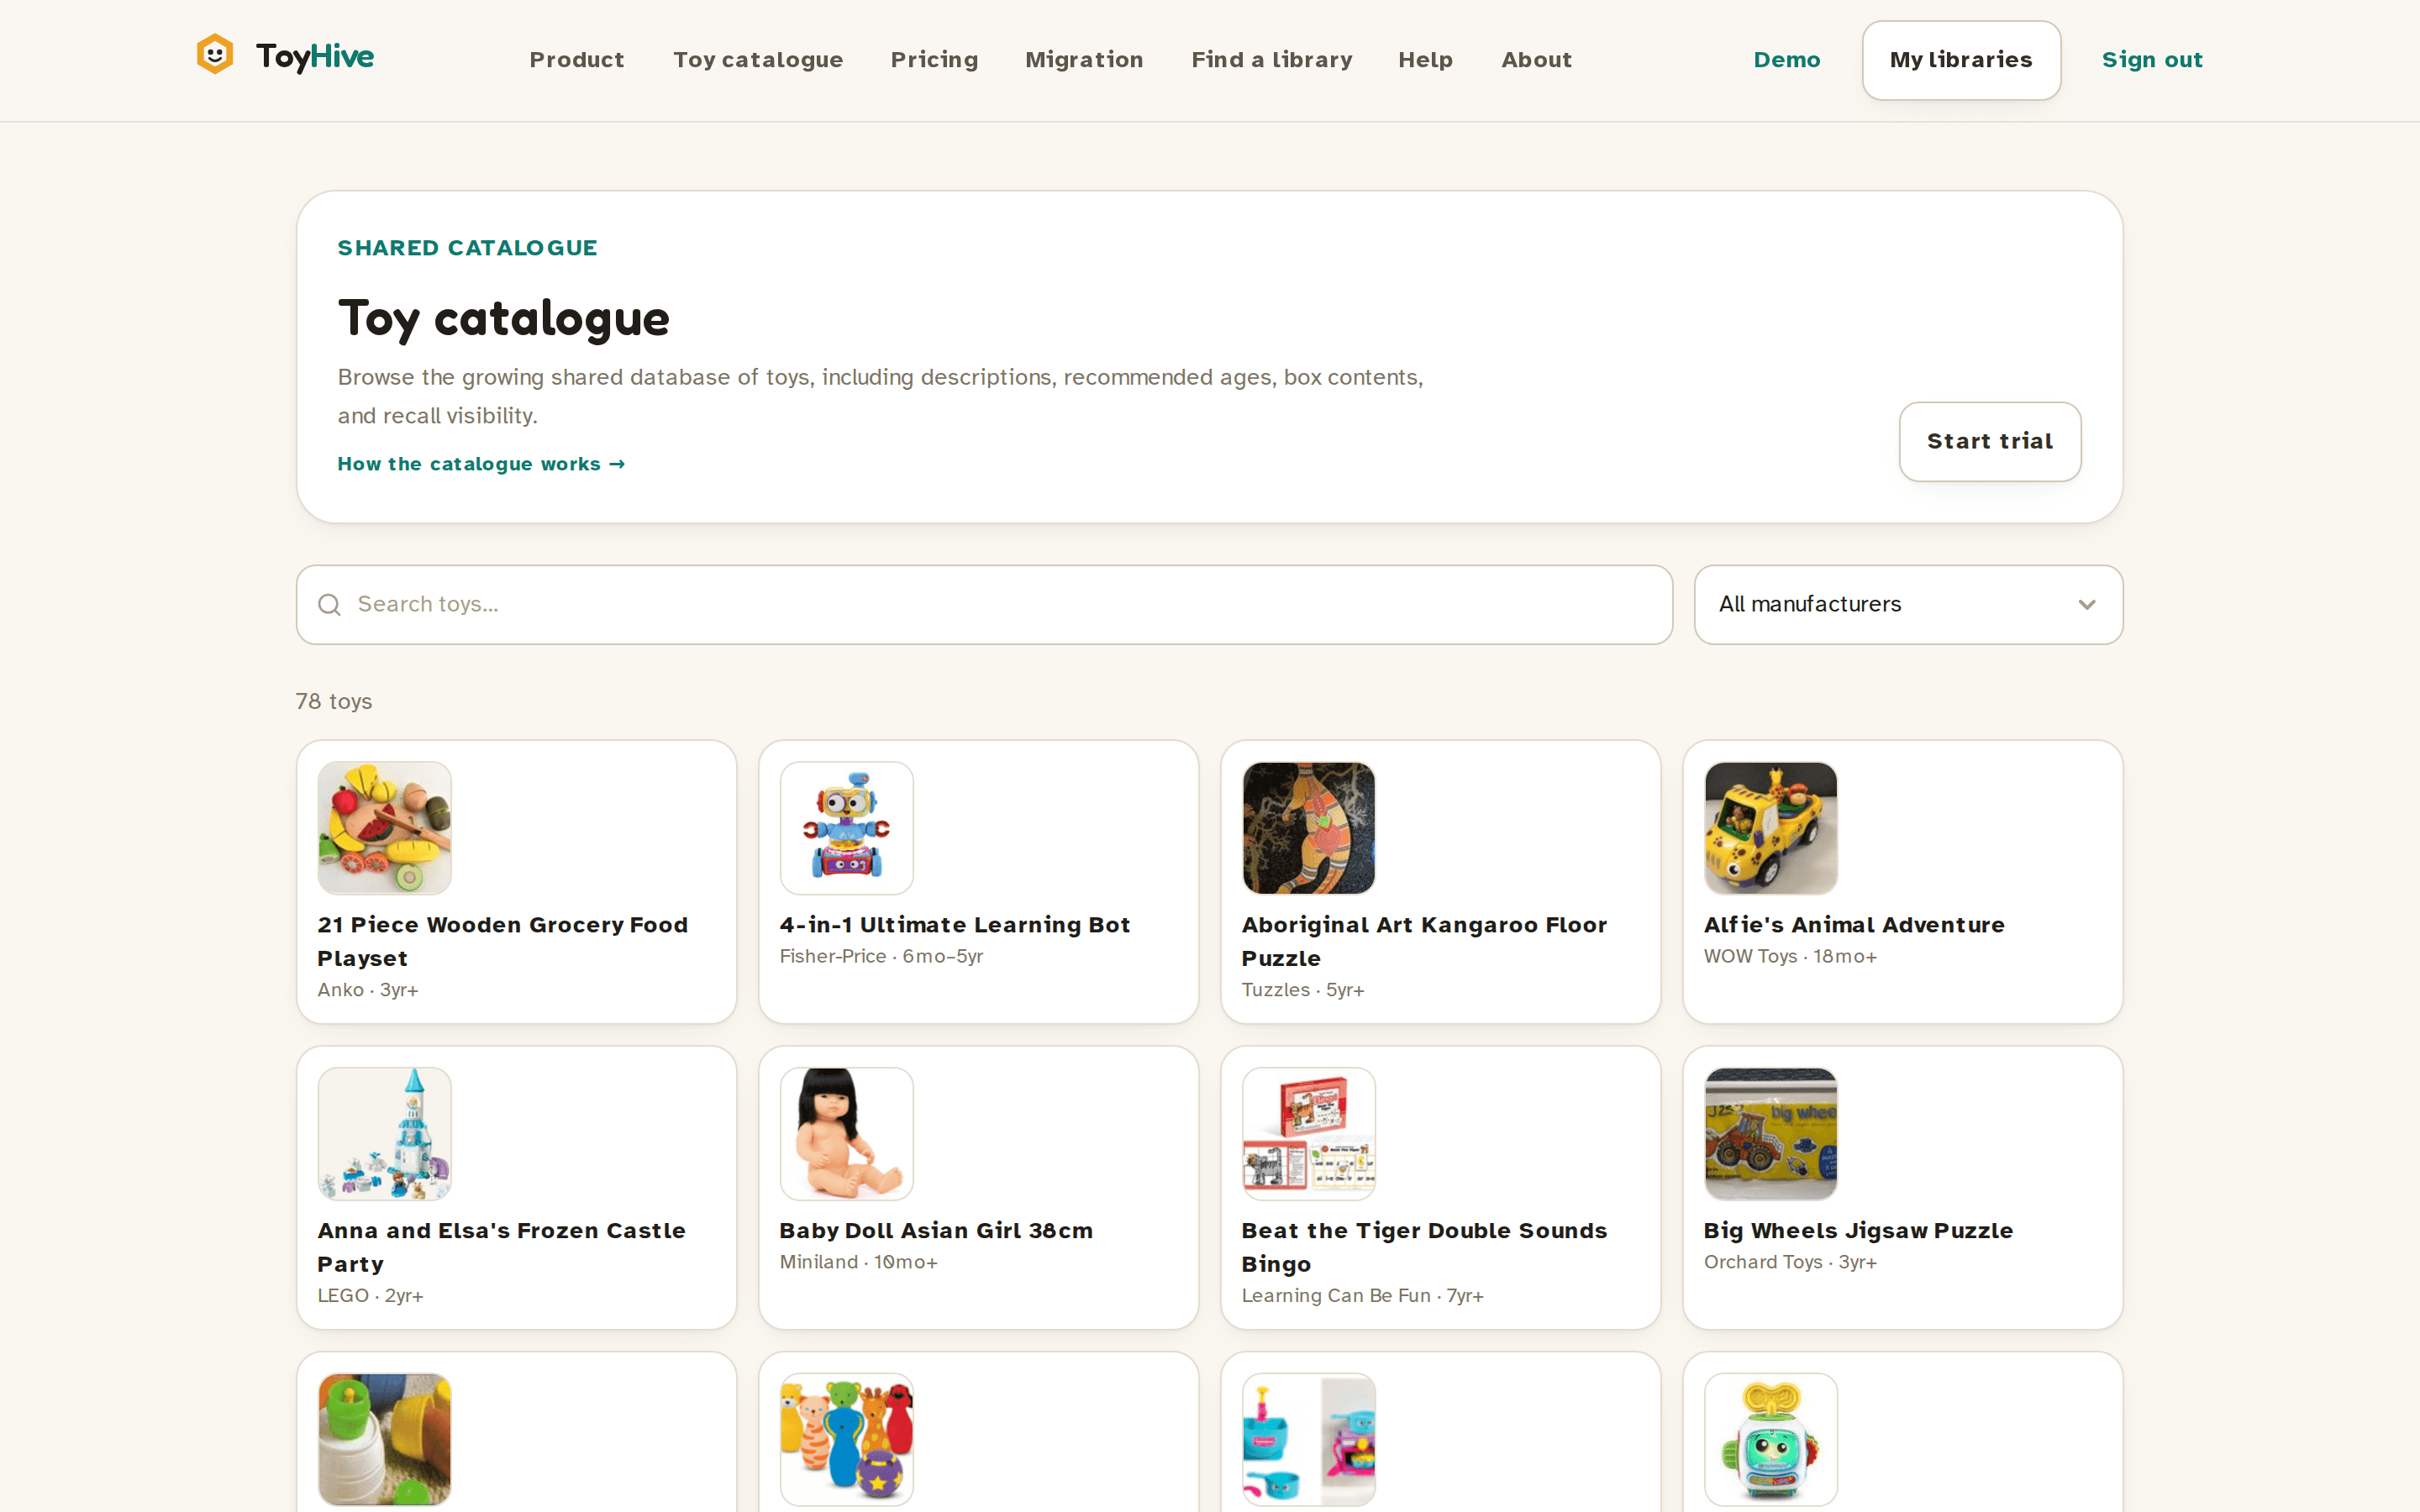This screenshot has height=1512, width=2420.
Task: Open the Pricing page
Action: [x=934, y=60]
